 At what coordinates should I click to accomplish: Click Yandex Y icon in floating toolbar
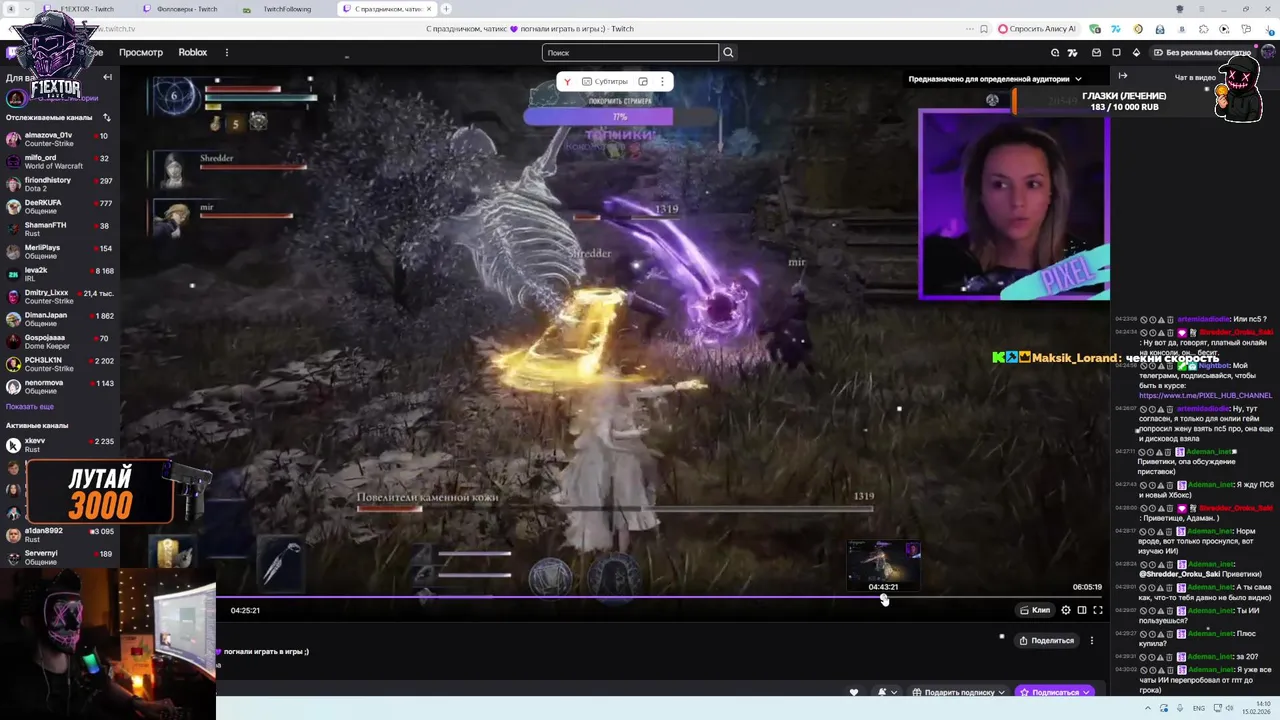click(567, 82)
